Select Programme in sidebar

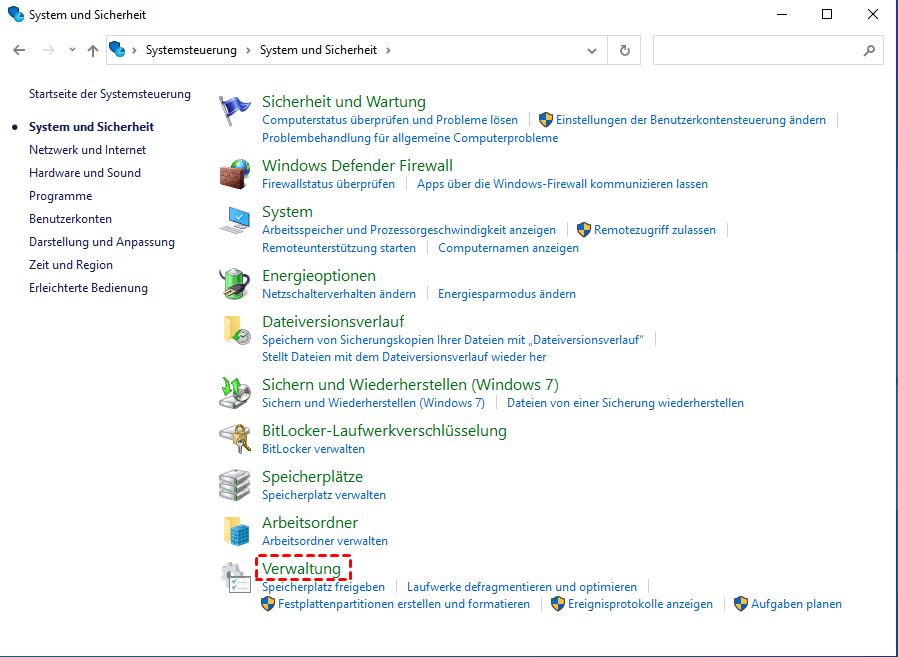click(61, 195)
